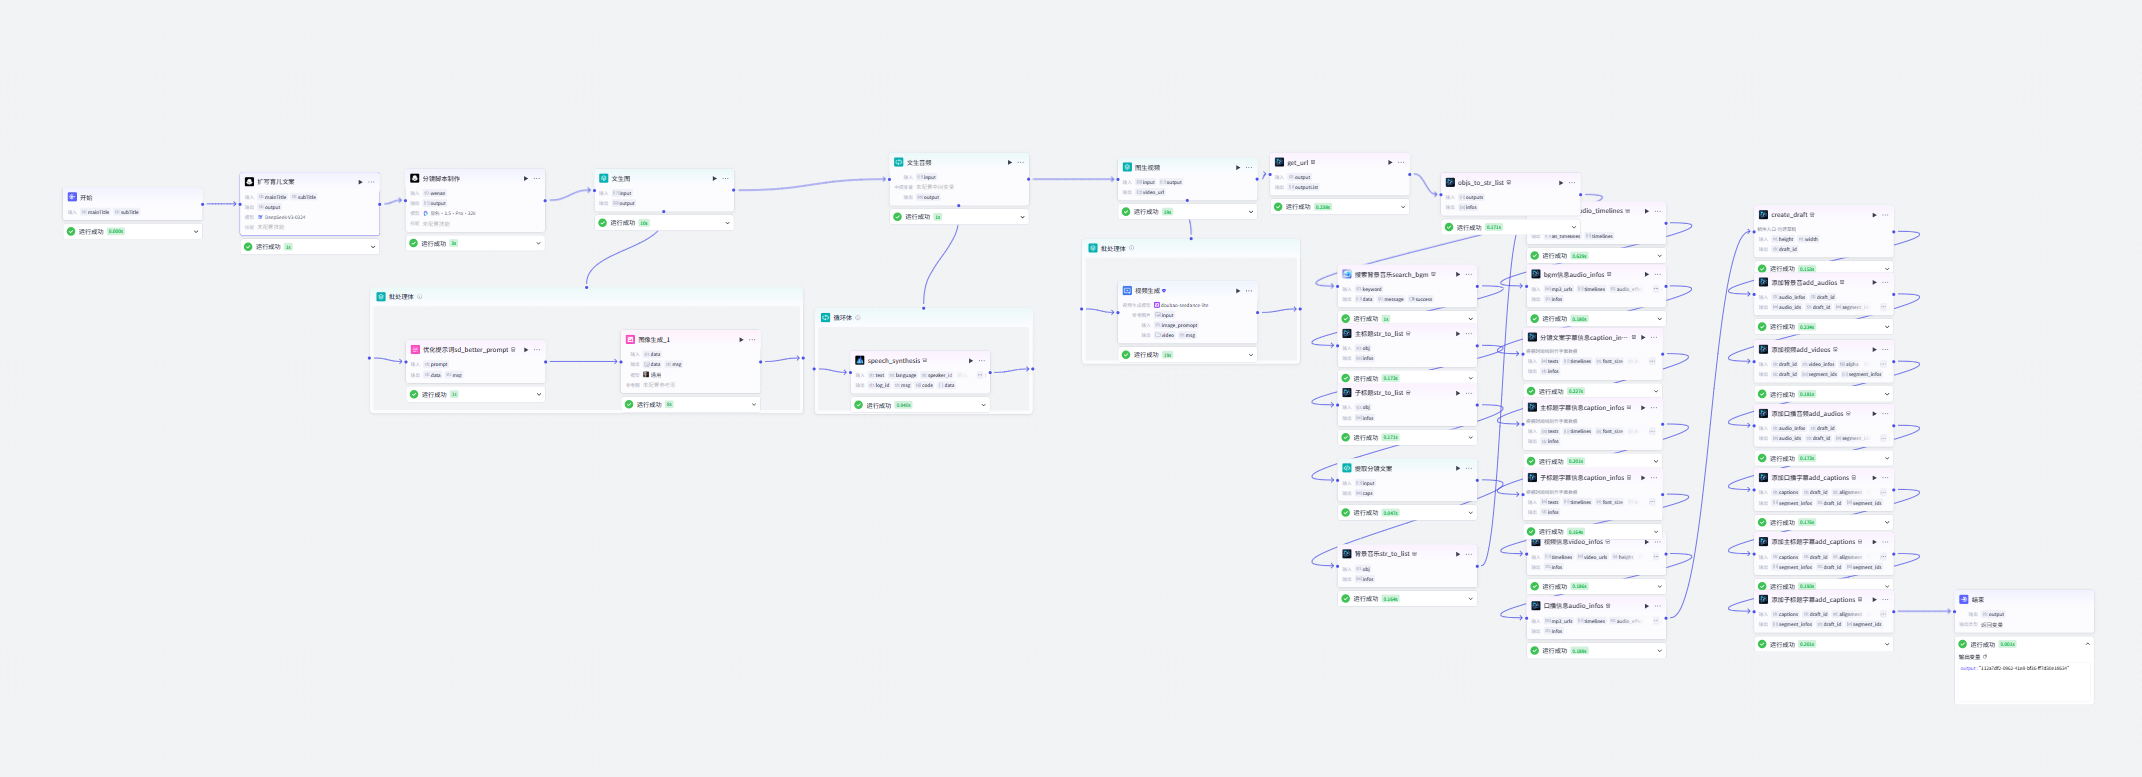Open three-dot menu on 扩写育儿文案 node
The width and height of the screenshot is (2142, 777).
click(372, 182)
